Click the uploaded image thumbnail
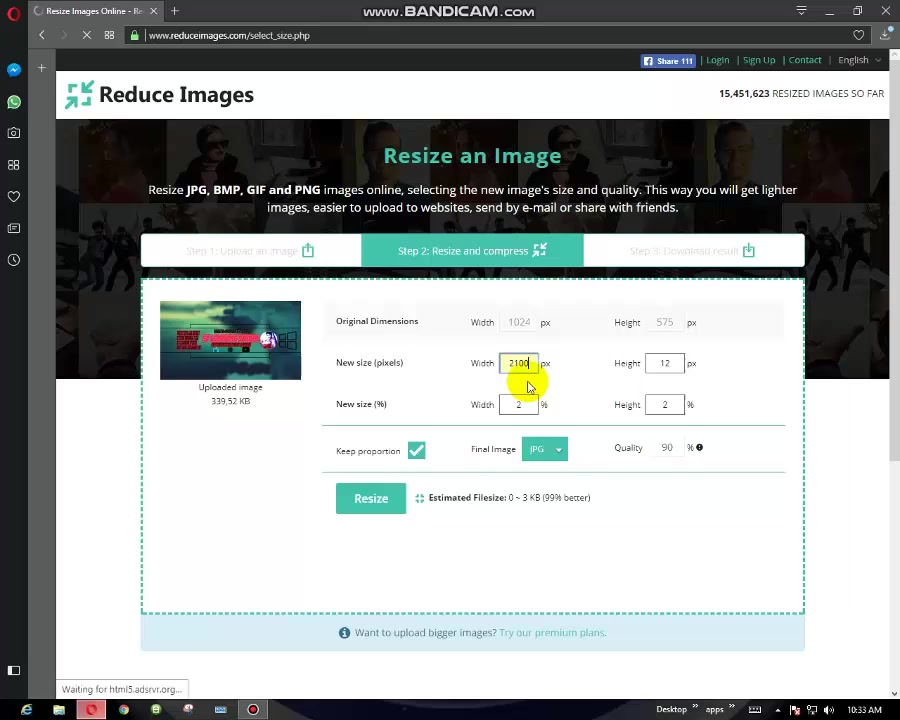The height and width of the screenshot is (720, 900). point(230,340)
